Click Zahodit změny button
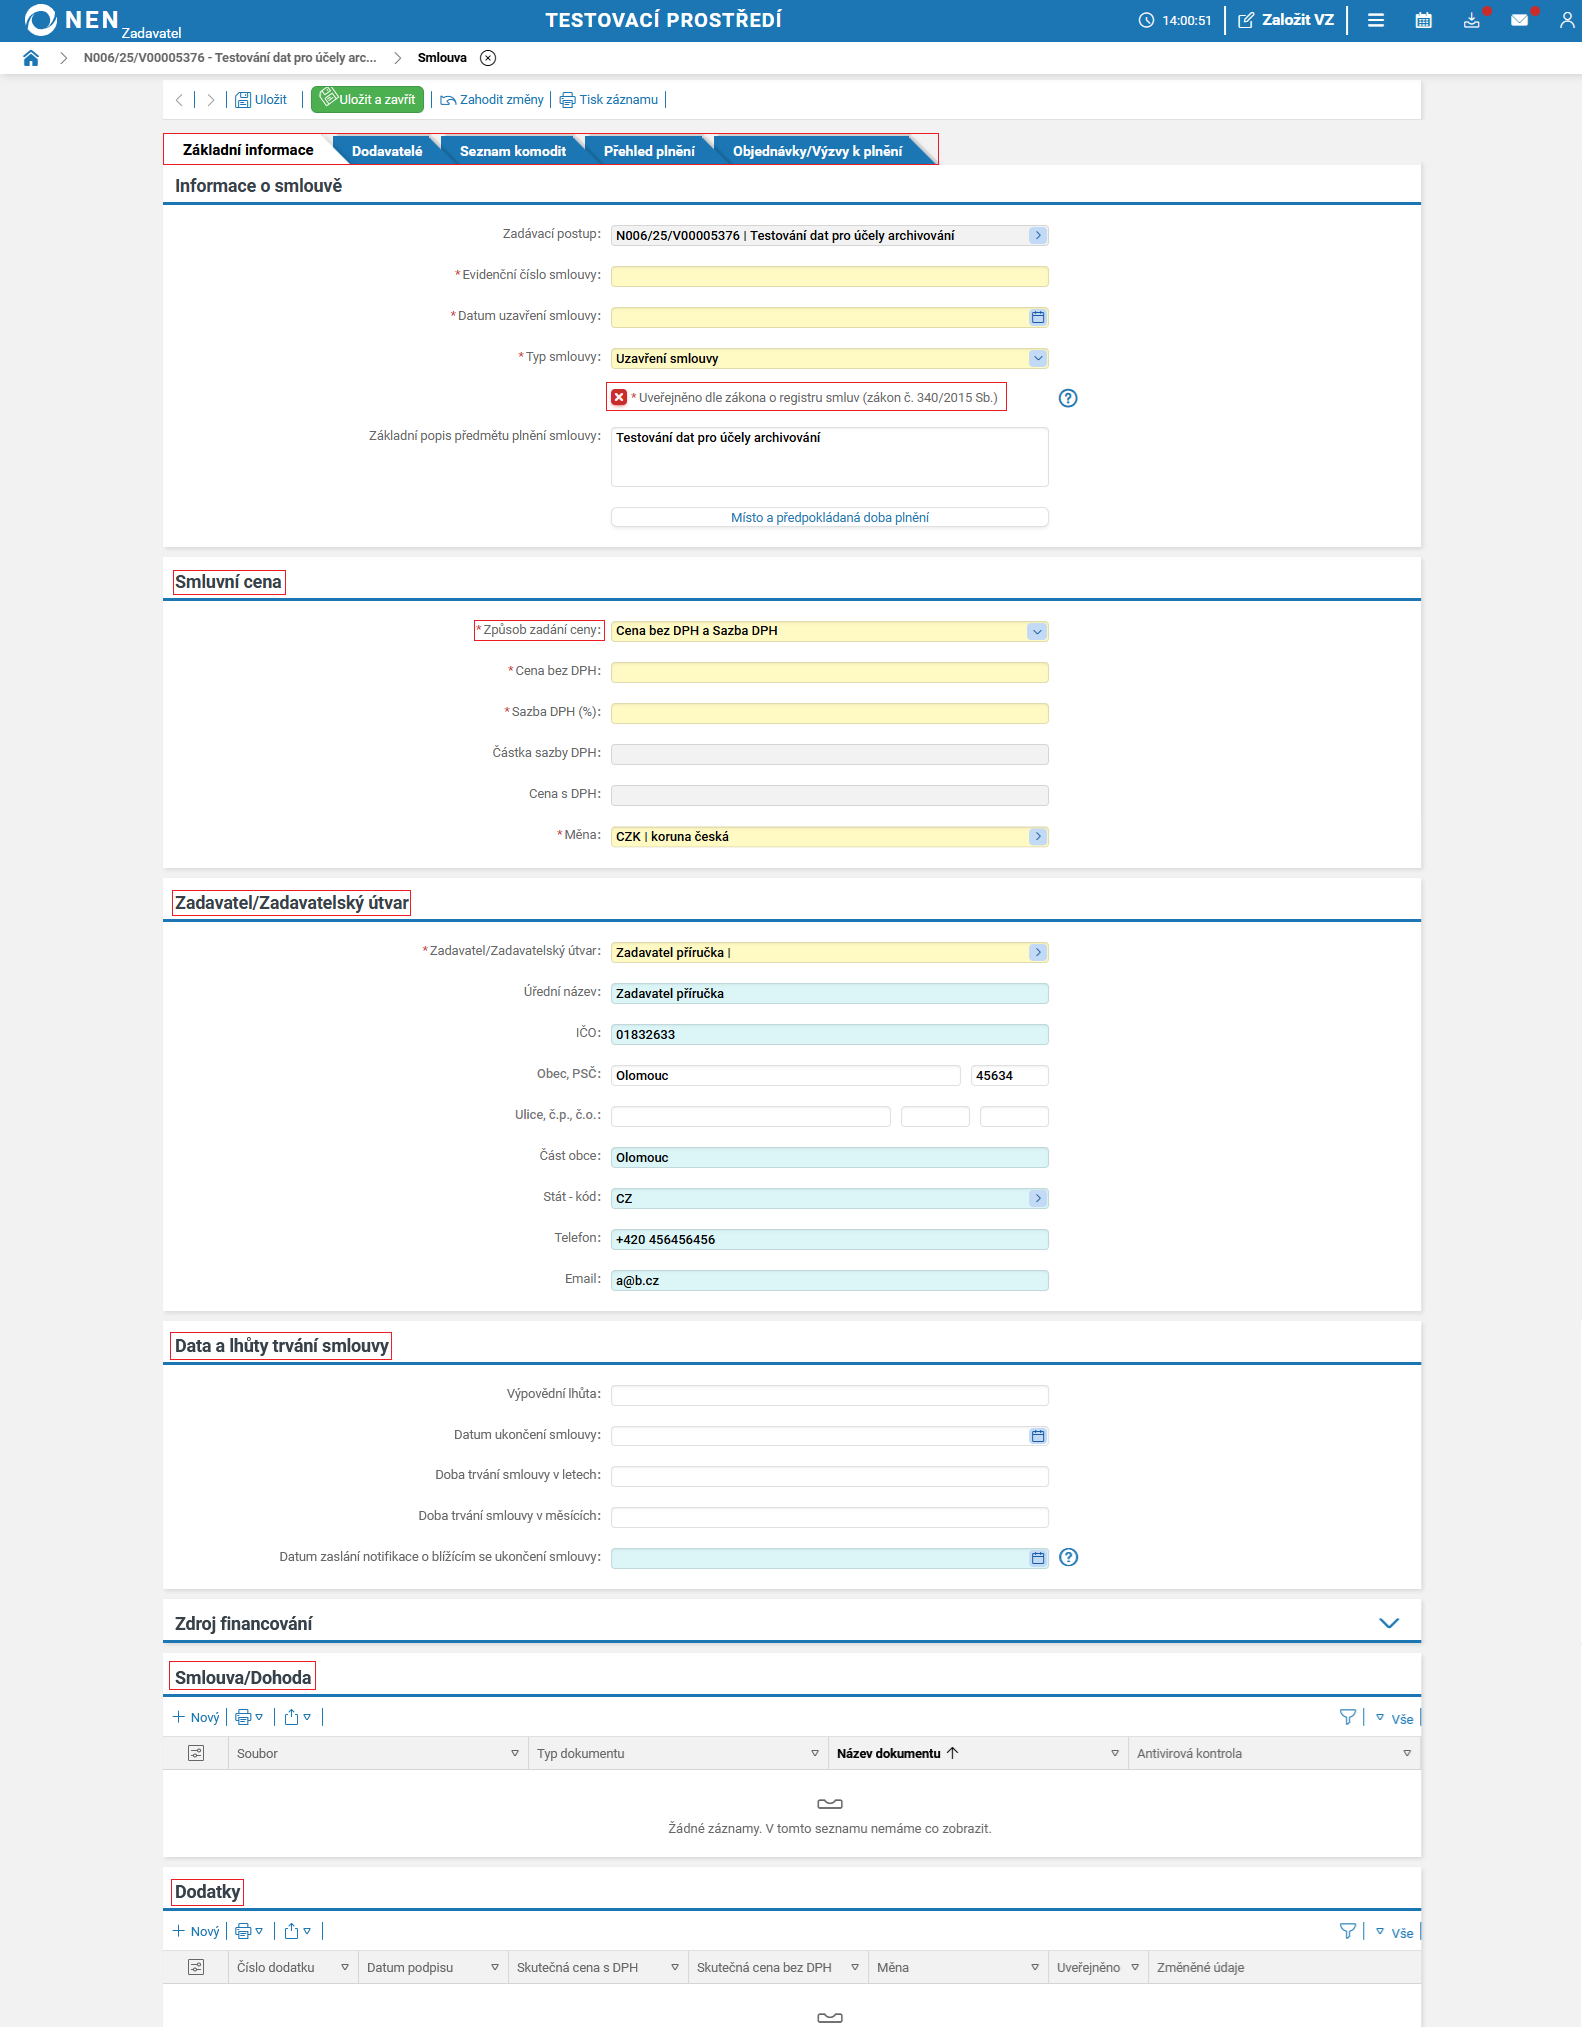The image size is (1582, 2027). click(x=492, y=100)
